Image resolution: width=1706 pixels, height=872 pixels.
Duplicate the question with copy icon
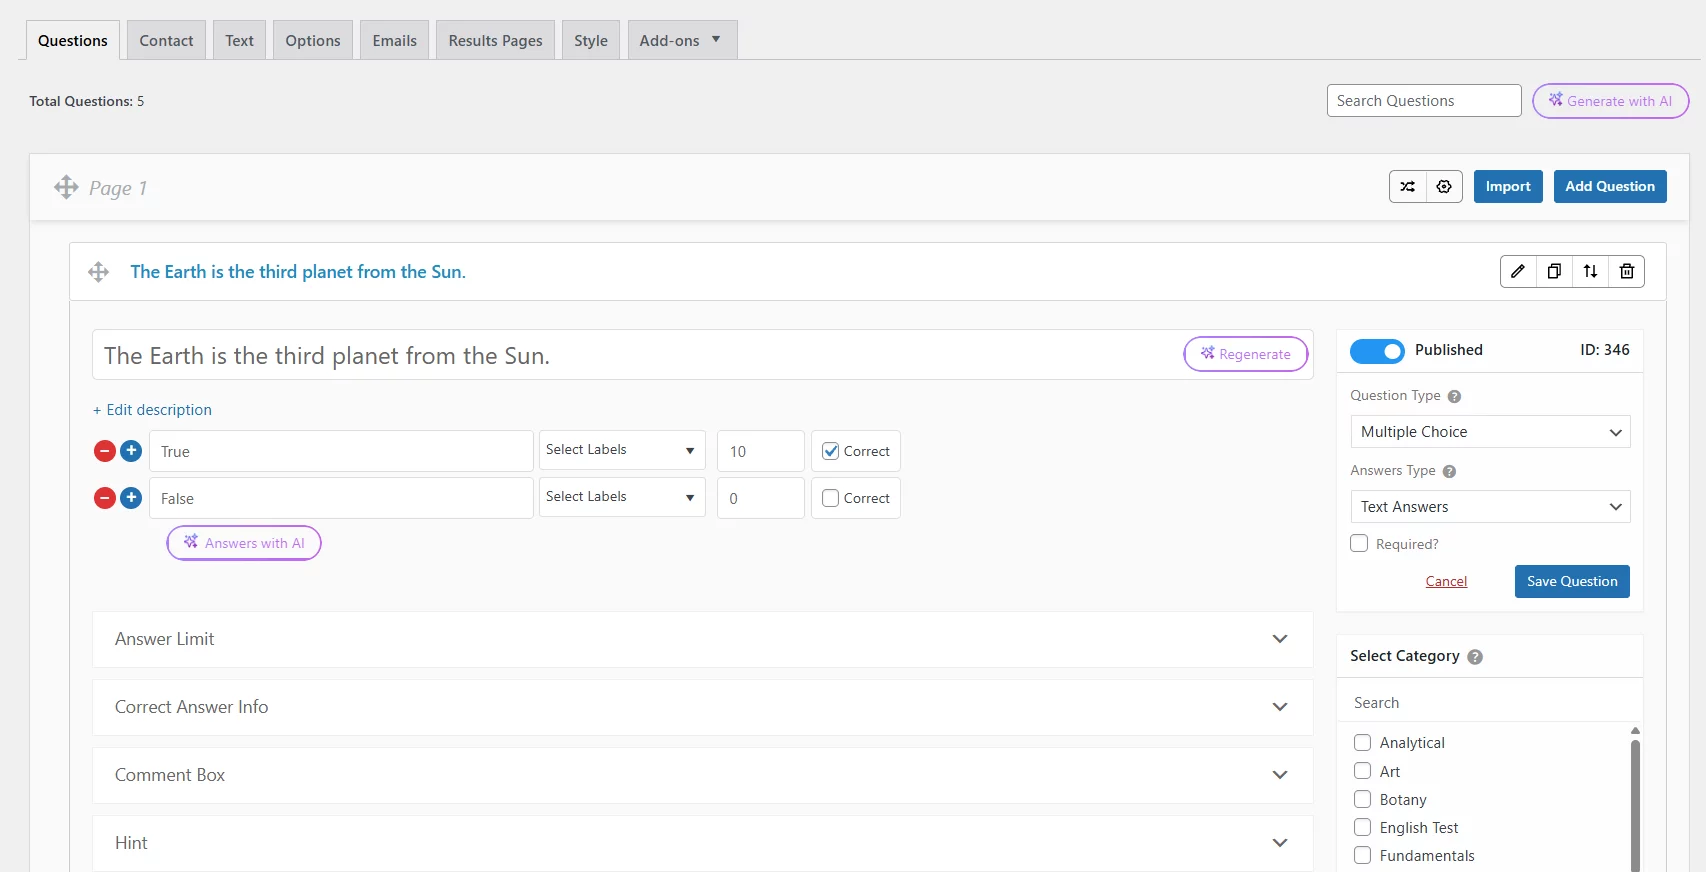[1554, 271]
